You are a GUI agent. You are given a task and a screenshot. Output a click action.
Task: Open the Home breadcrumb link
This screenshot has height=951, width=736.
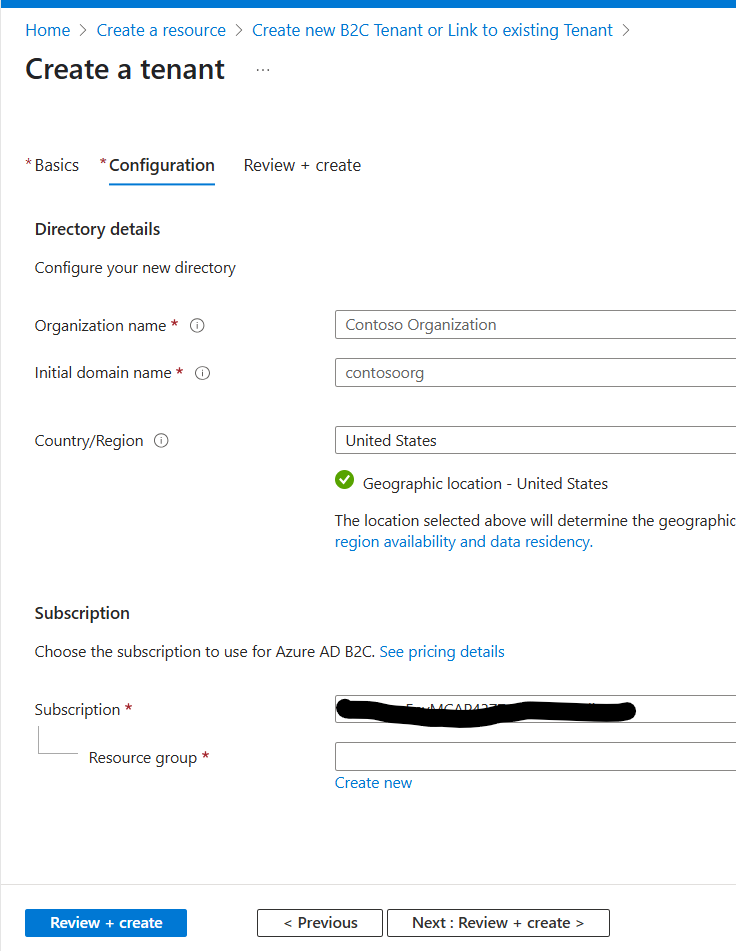click(47, 30)
